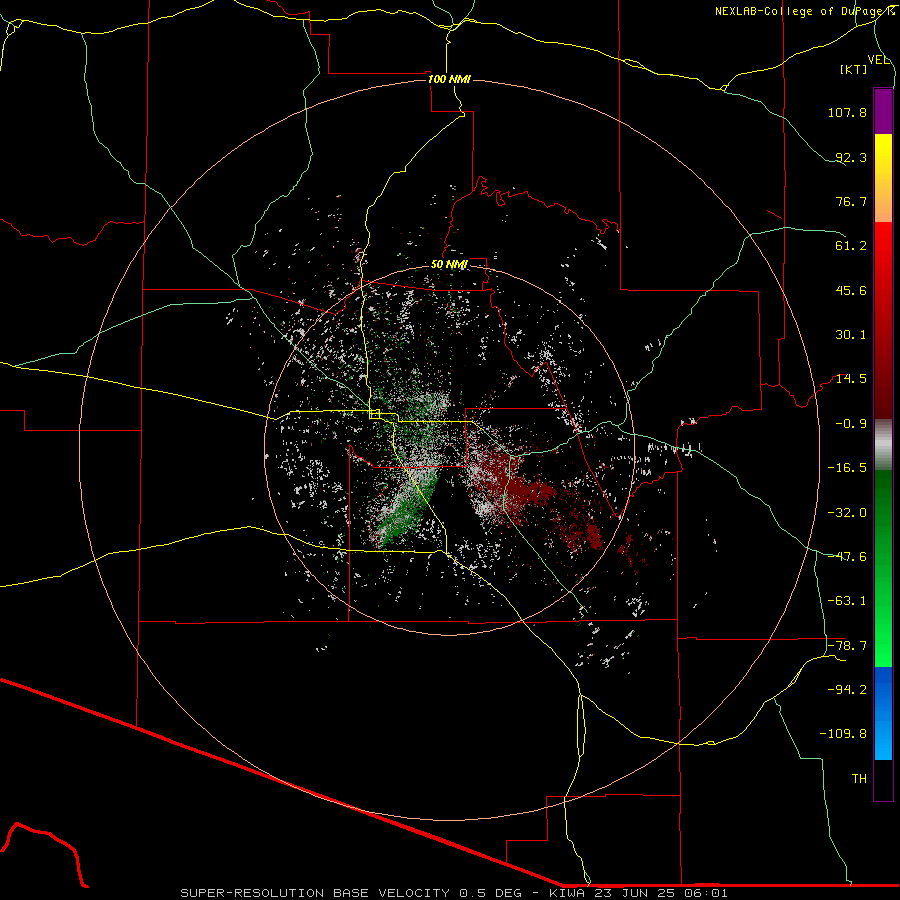
Task: Click the -109.8 velocity scale value
Action: (x=843, y=734)
